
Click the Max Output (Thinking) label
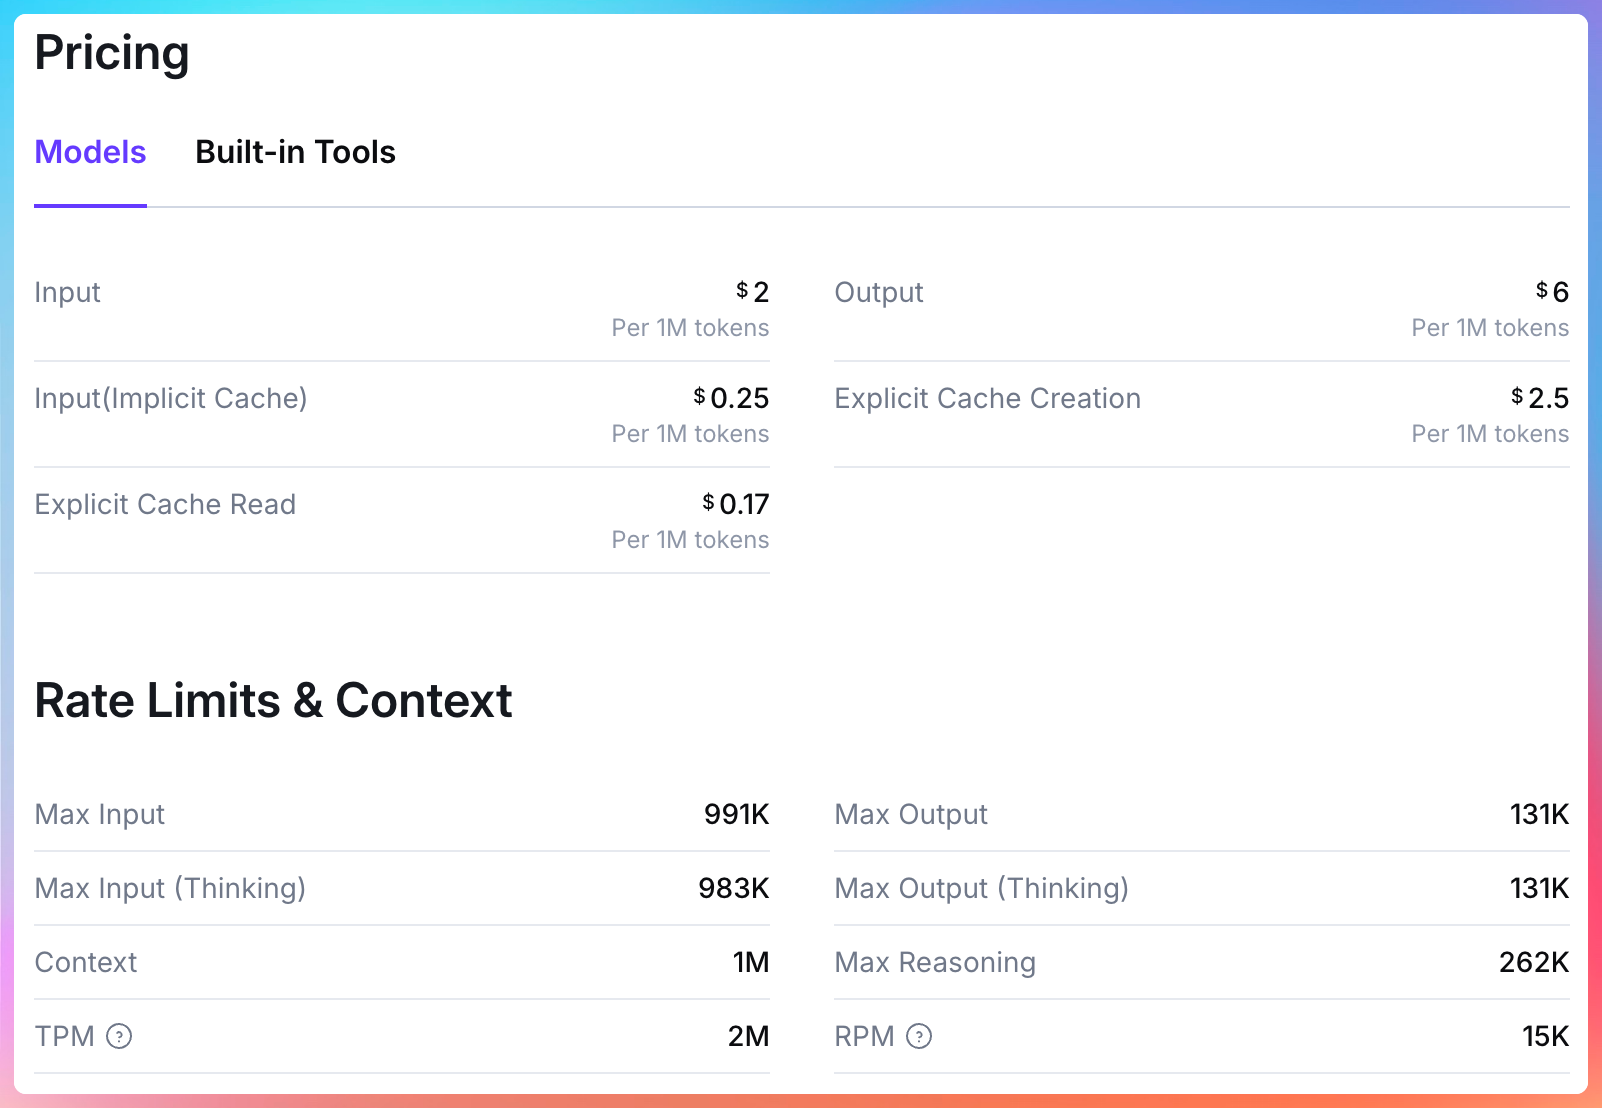pos(981,888)
